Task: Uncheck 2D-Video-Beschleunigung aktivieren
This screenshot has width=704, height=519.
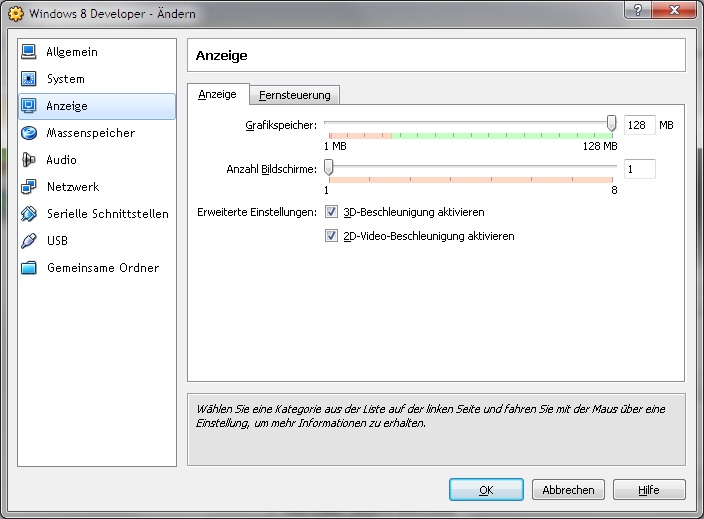Action: [x=331, y=235]
